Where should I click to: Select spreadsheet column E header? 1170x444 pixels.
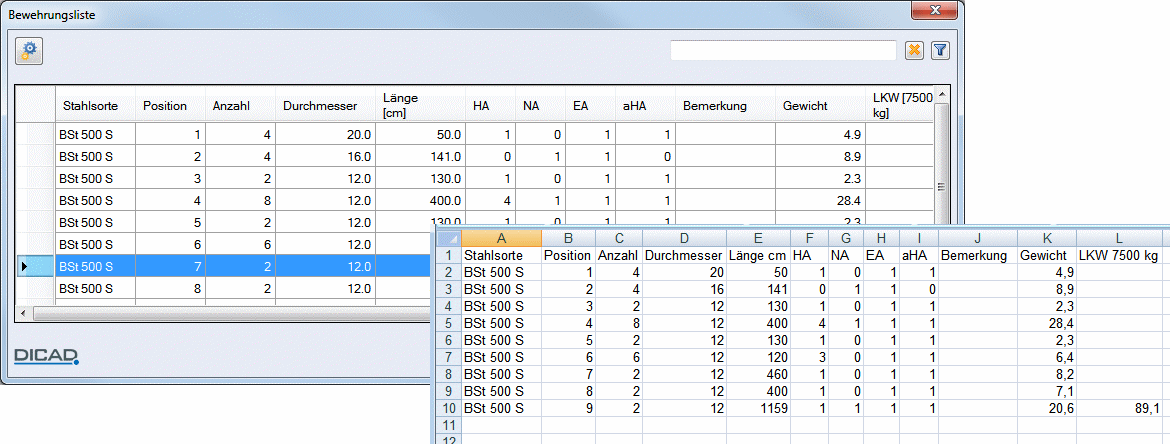757,239
